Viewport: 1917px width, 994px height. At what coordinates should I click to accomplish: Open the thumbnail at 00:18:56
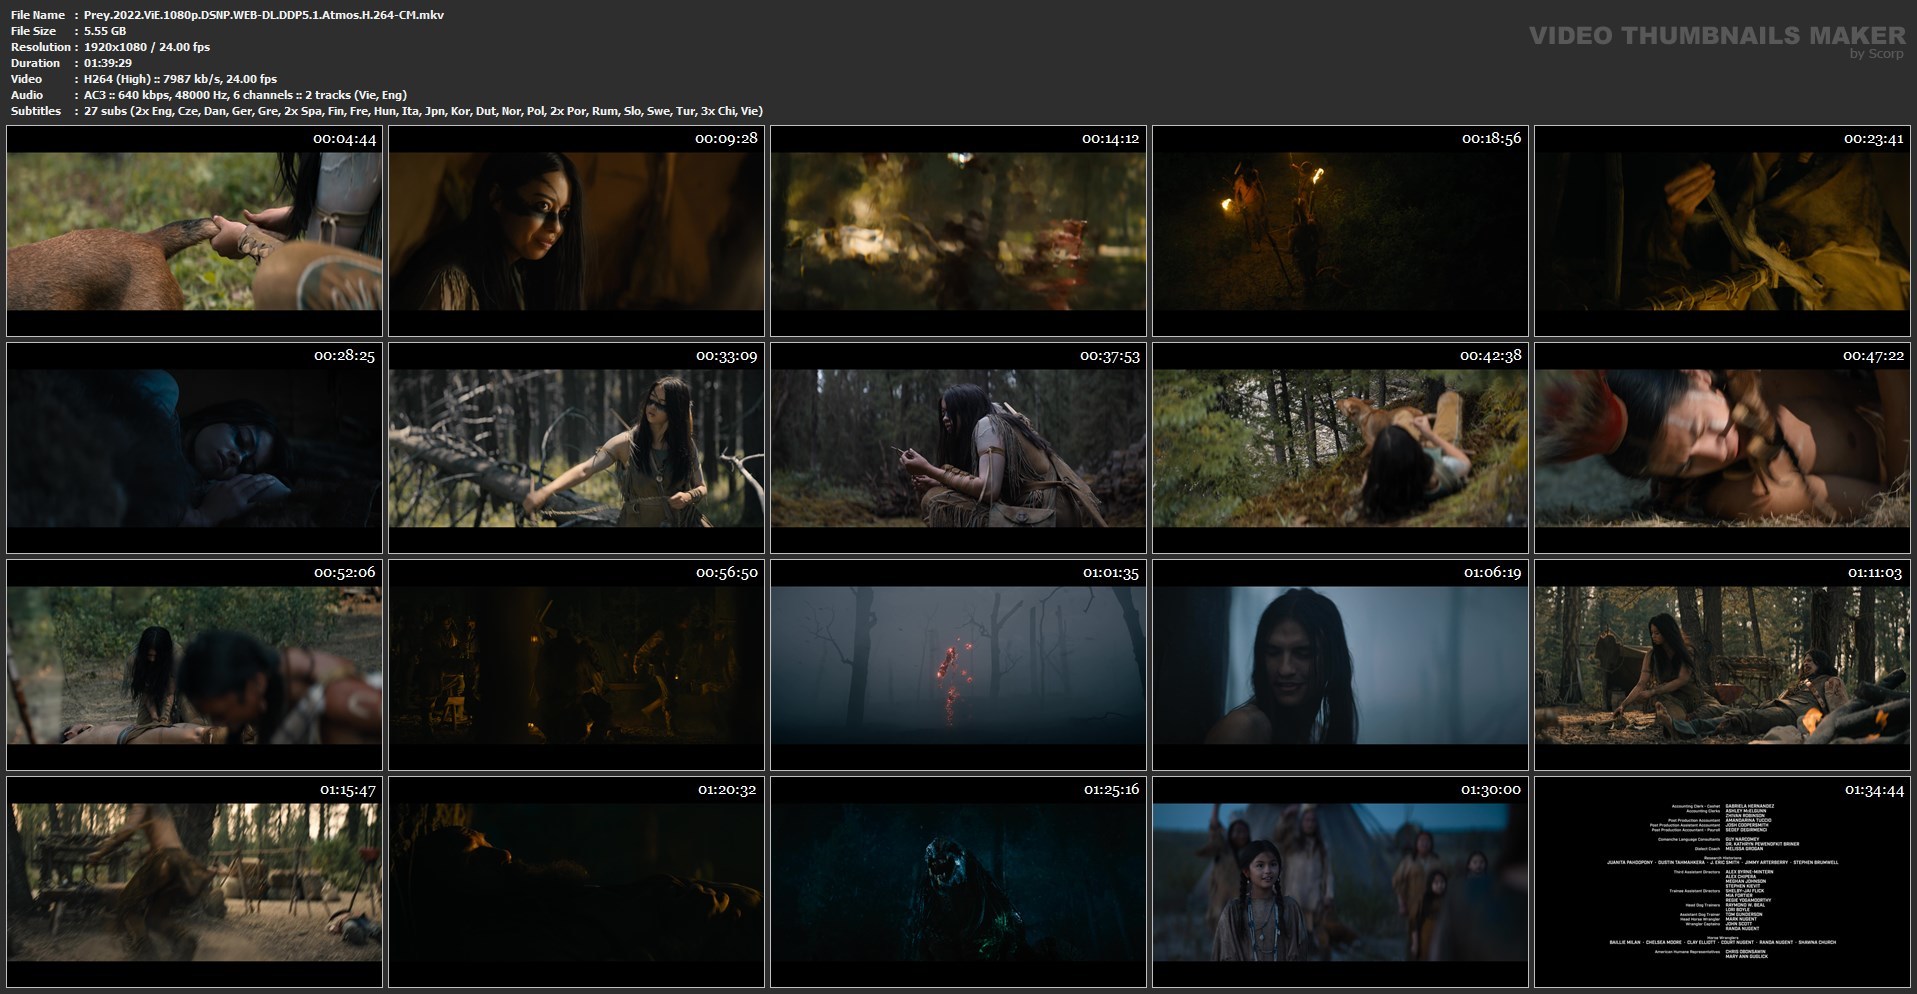point(1340,231)
